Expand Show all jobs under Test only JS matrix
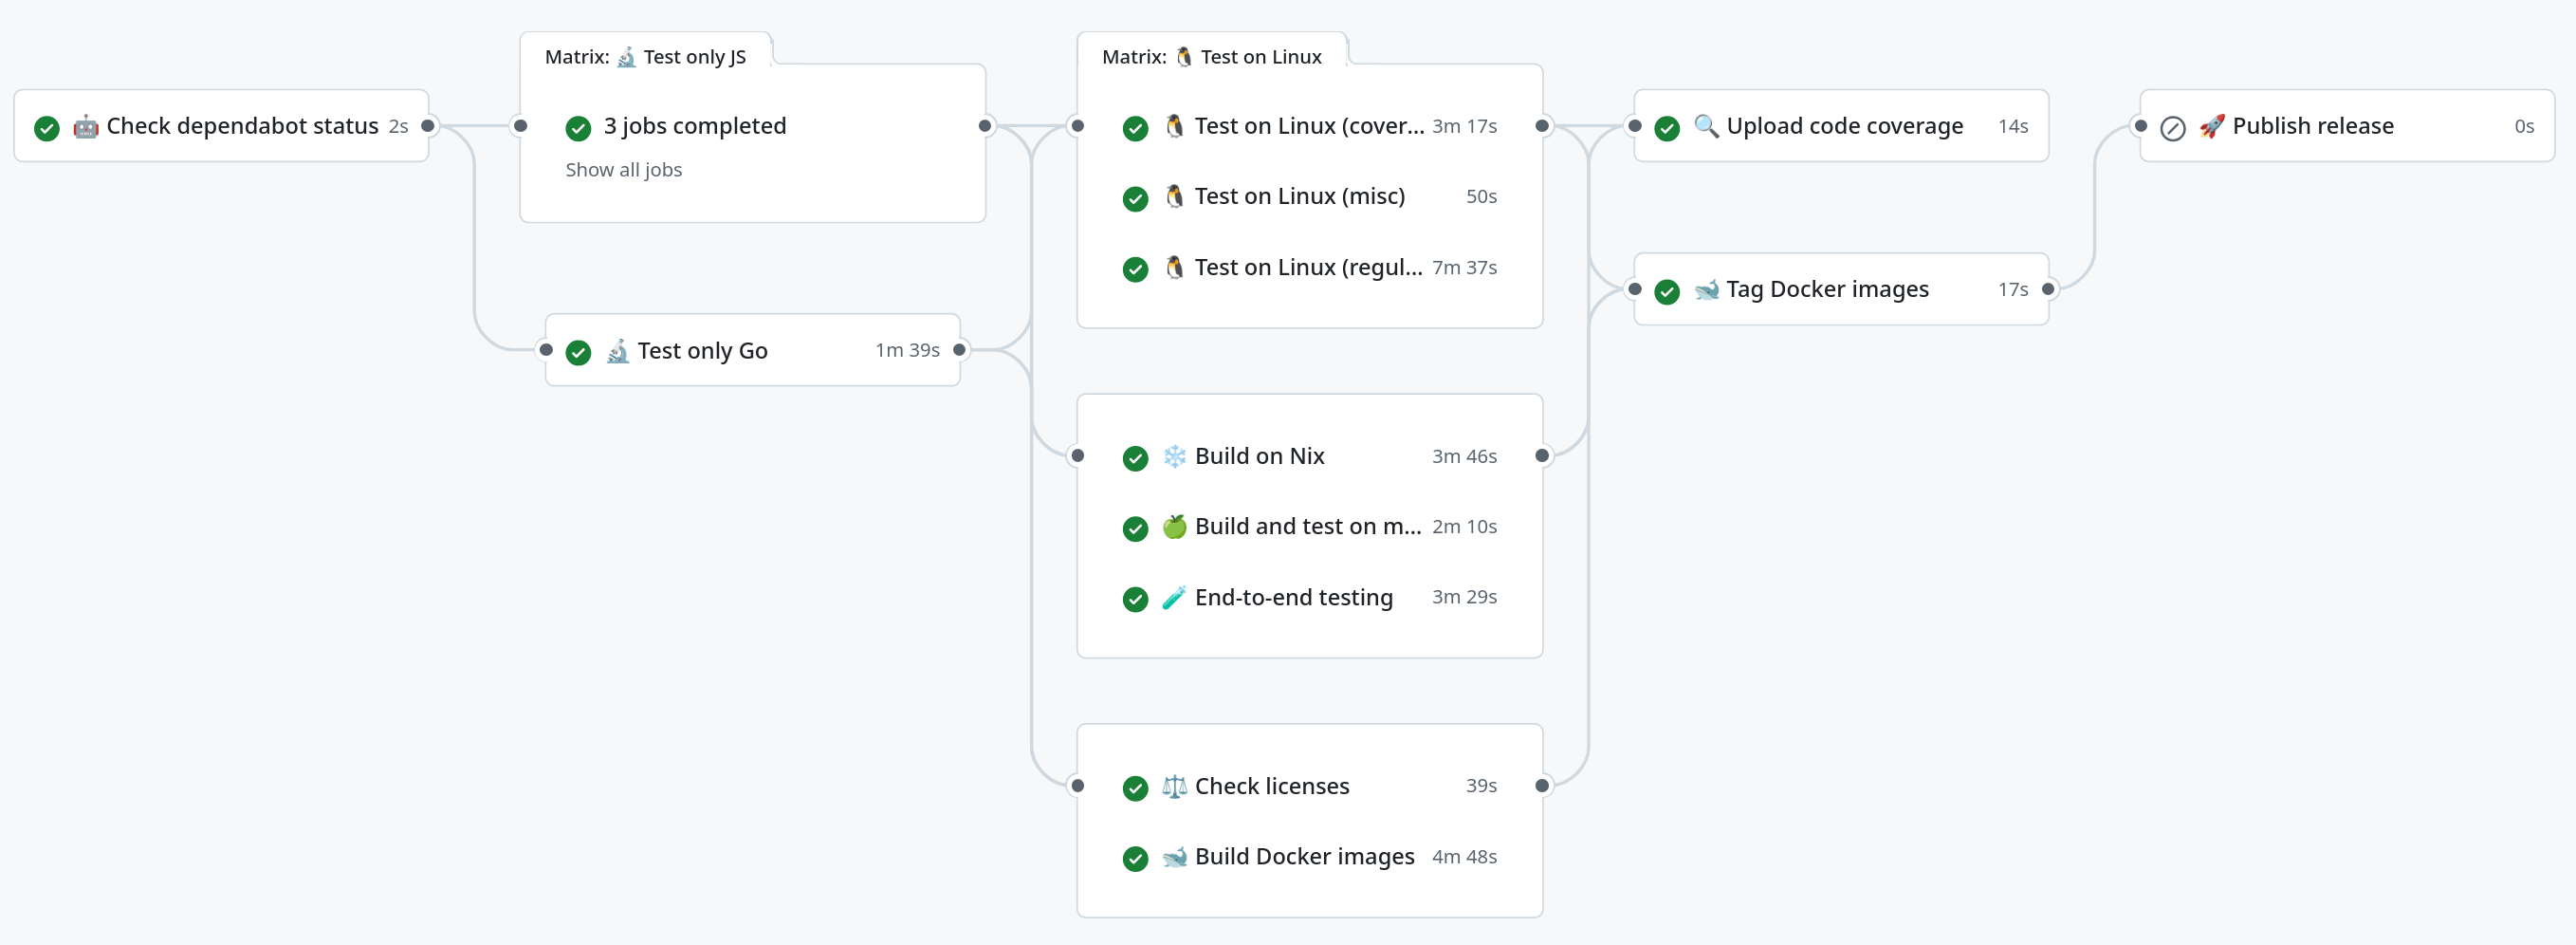The height and width of the screenshot is (945, 2576). click(x=624, y=170)
